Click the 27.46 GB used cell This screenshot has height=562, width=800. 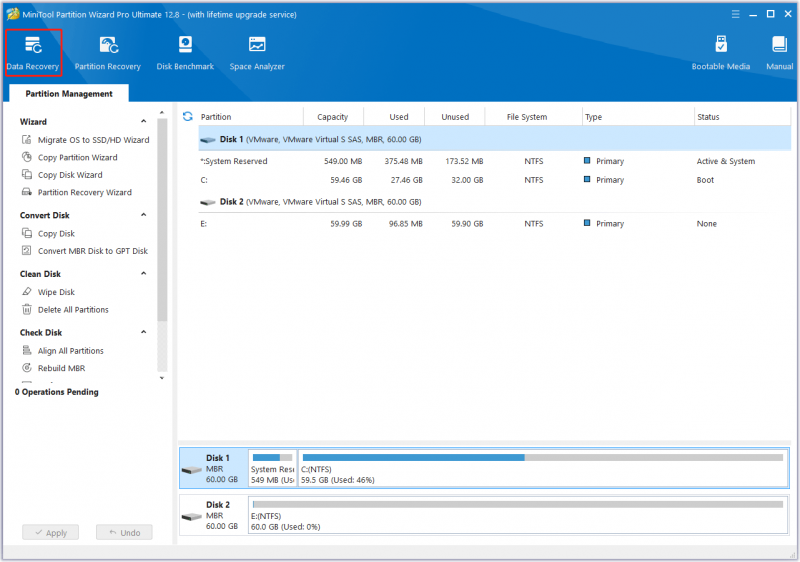[406, 180]
